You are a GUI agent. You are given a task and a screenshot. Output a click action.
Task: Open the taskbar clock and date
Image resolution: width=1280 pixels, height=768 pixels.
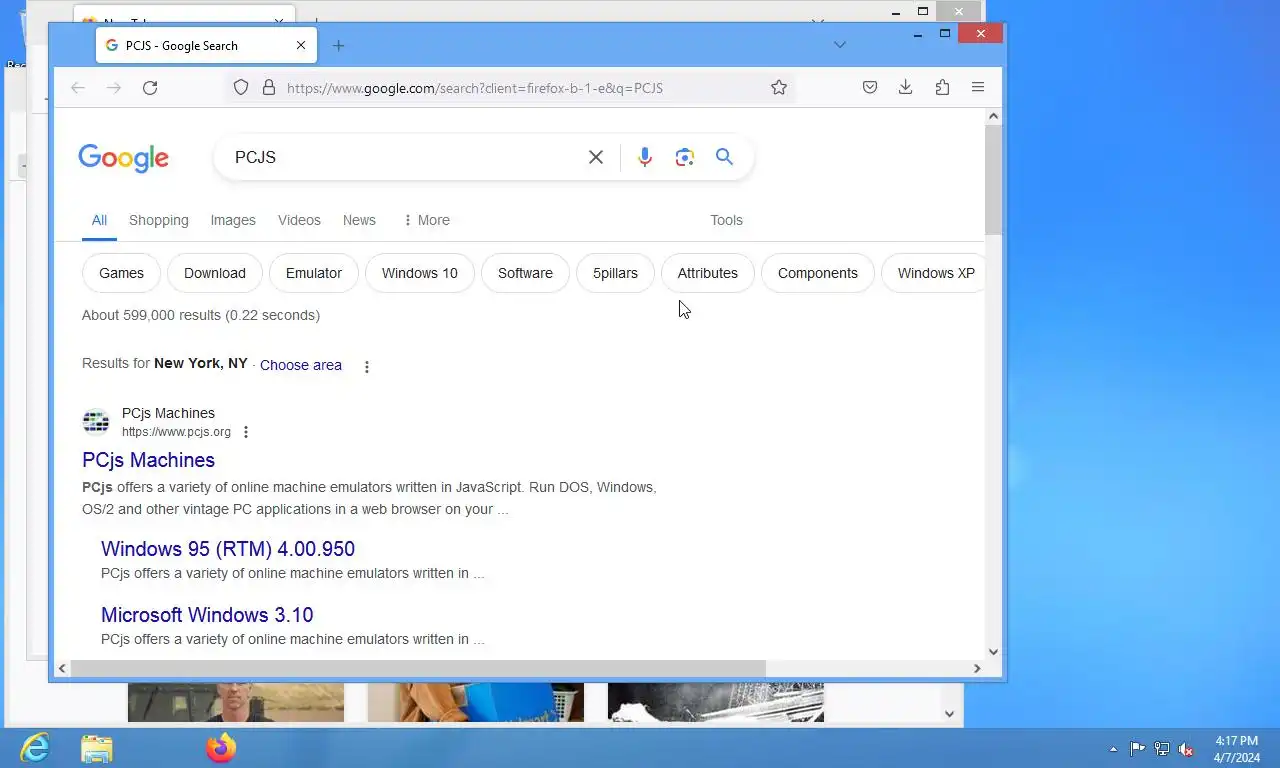(x=1237, y=749)
